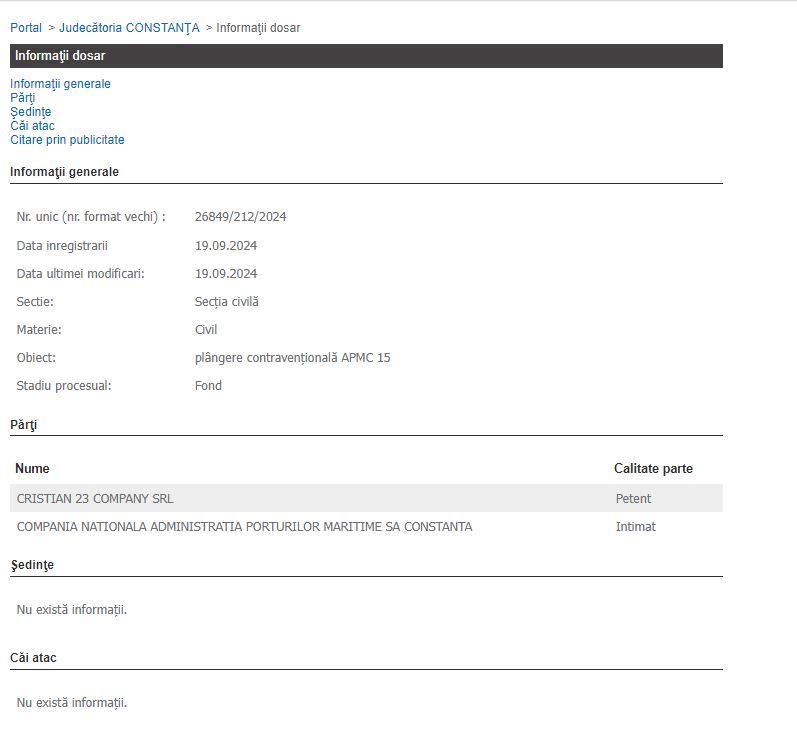This screenshot has width=797, height=740.
Task: Click the Calitate parte column header
Action: (x=653, y=468)
